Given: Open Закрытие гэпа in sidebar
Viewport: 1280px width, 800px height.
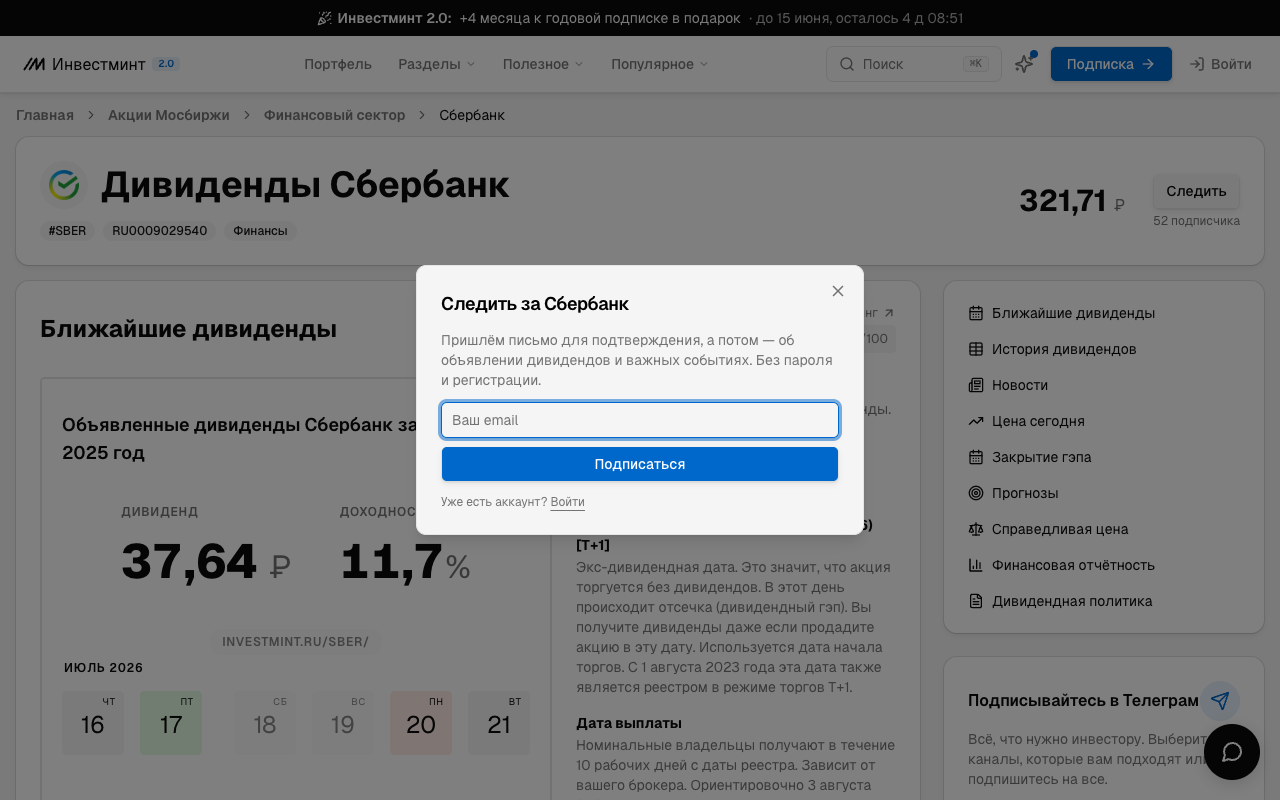Looking at the screenshot, I should pos(1042,457).
